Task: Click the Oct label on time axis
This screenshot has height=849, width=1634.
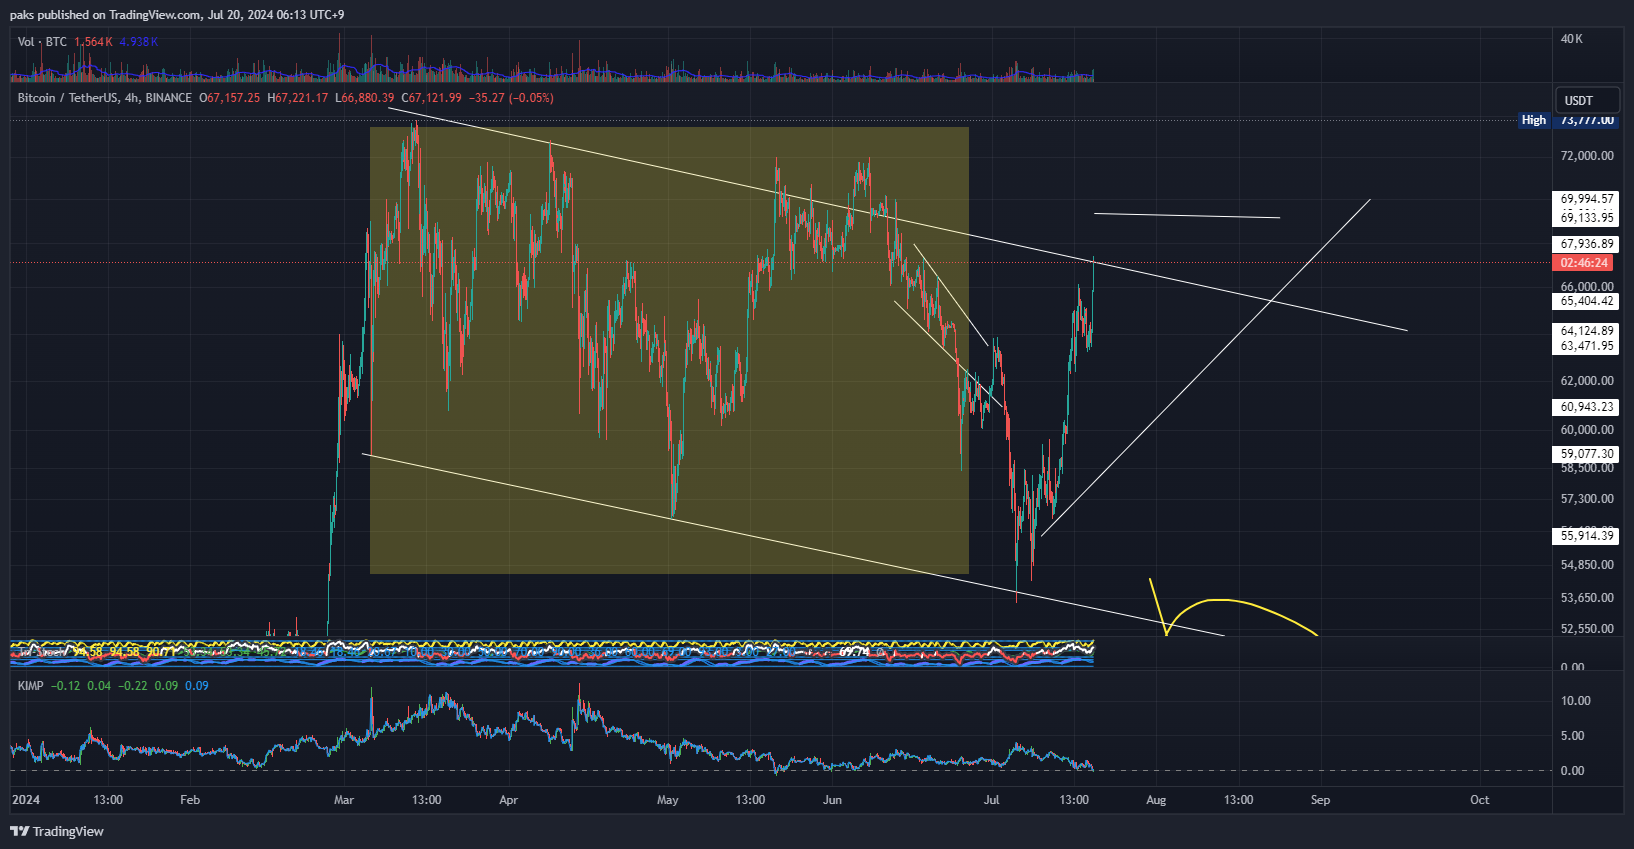Action: tap(1480, 800)
